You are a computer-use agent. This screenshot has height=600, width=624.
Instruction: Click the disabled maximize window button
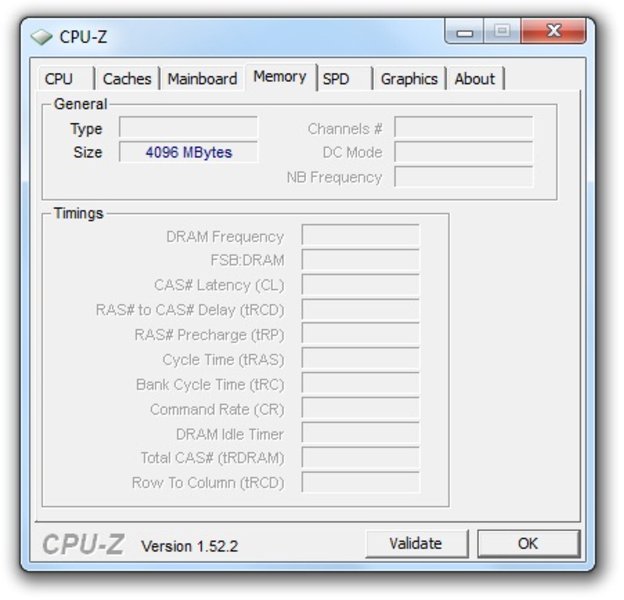click(x=503, y=31)
